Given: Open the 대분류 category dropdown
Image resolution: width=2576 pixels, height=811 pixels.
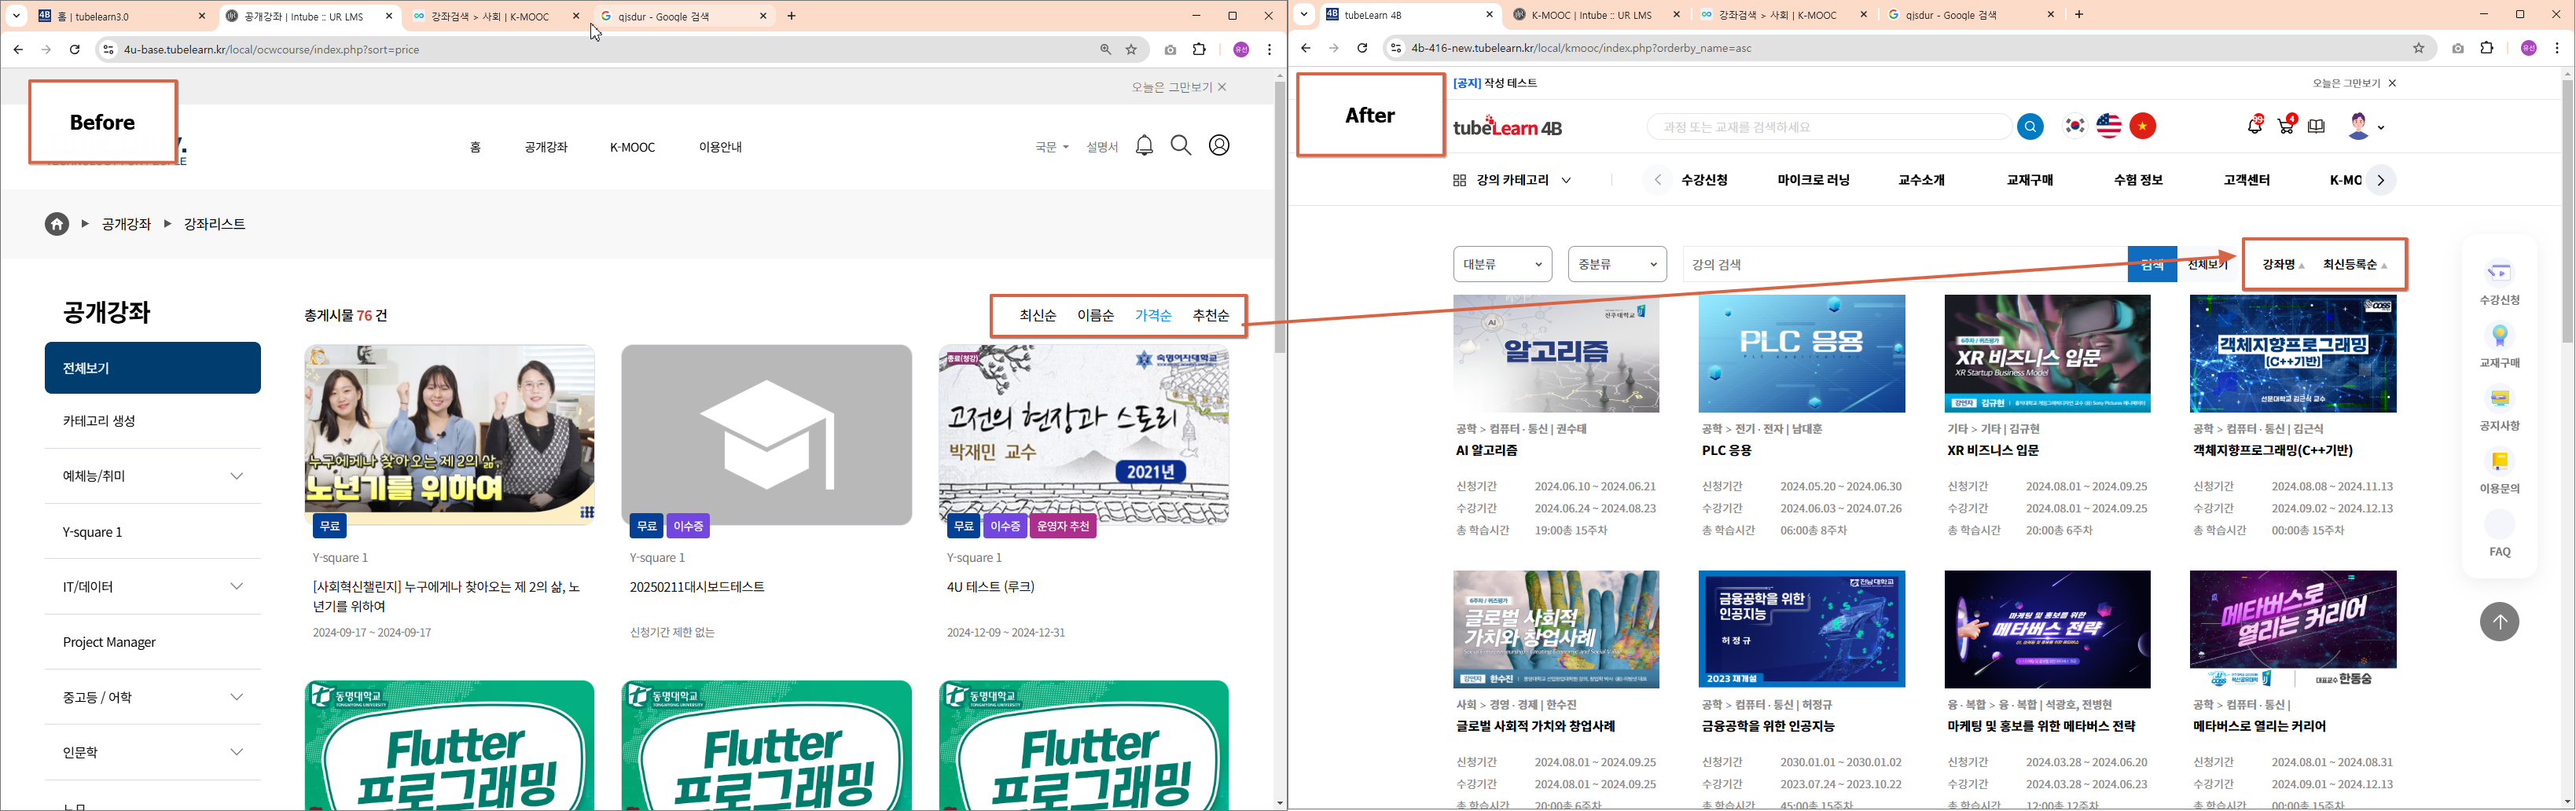Looking at the screenshot, I should 1502,265.
